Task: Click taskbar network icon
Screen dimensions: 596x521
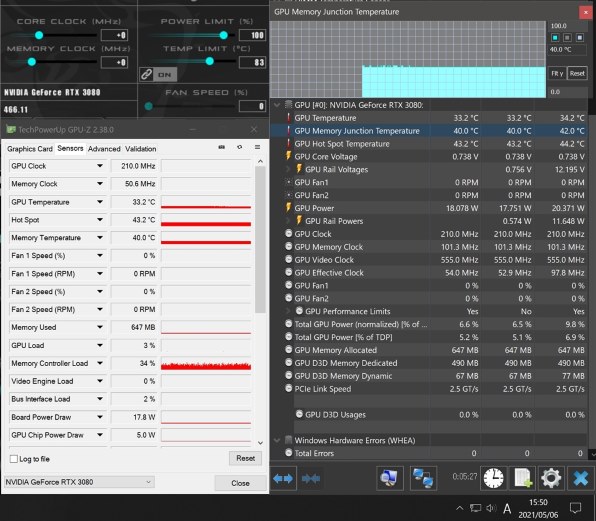Action: tap(476, 508)
